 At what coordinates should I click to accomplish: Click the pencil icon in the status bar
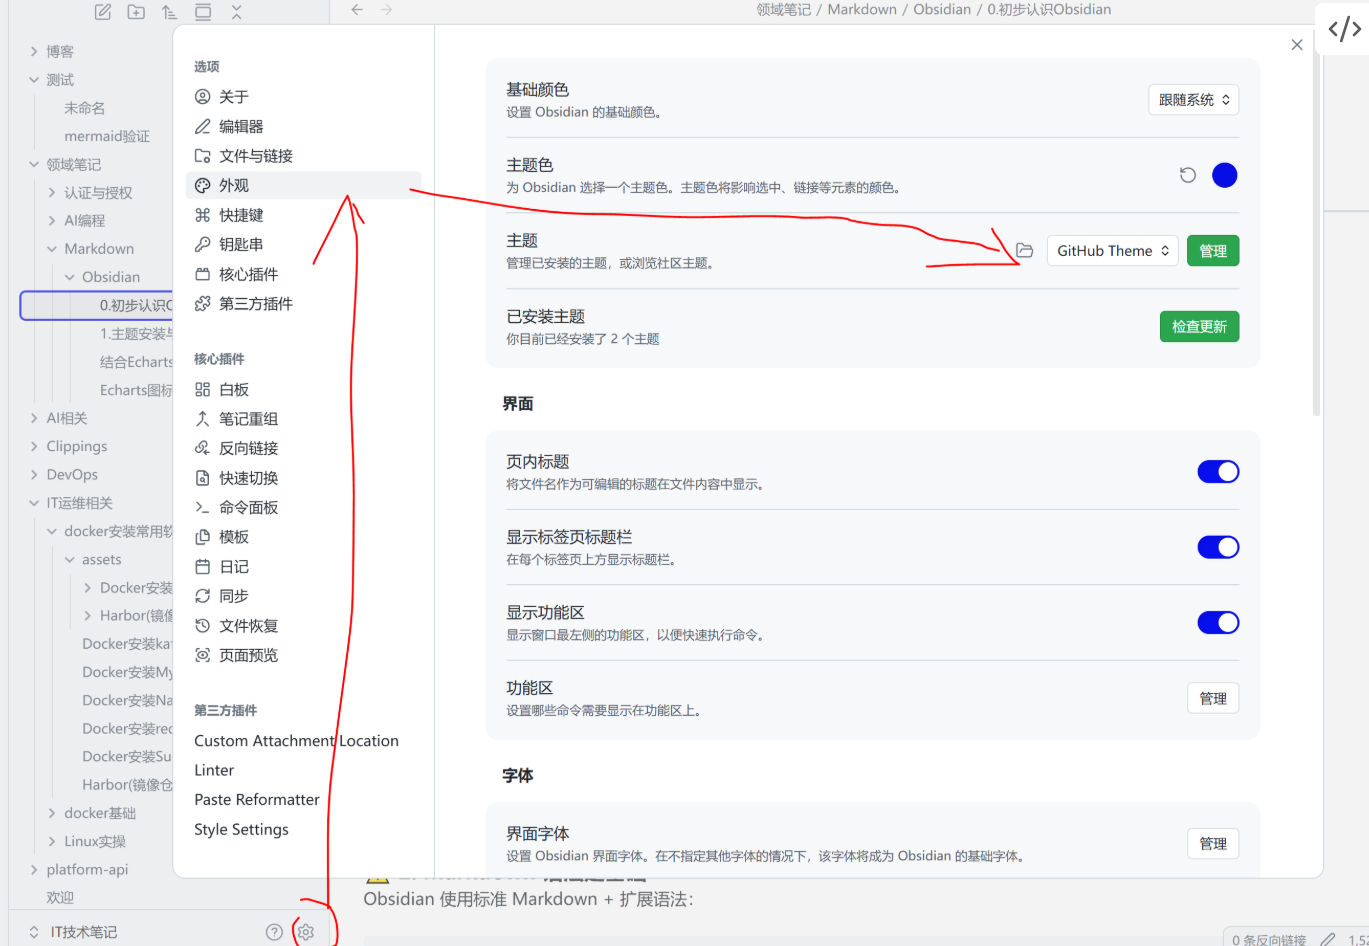point(1328,939)
